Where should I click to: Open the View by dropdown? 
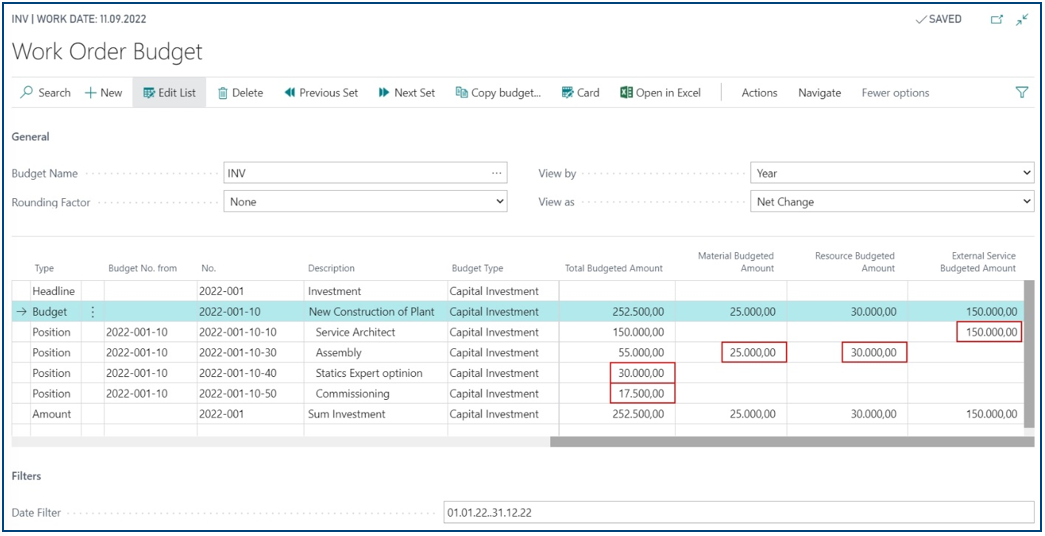click(x=892, y=173)
